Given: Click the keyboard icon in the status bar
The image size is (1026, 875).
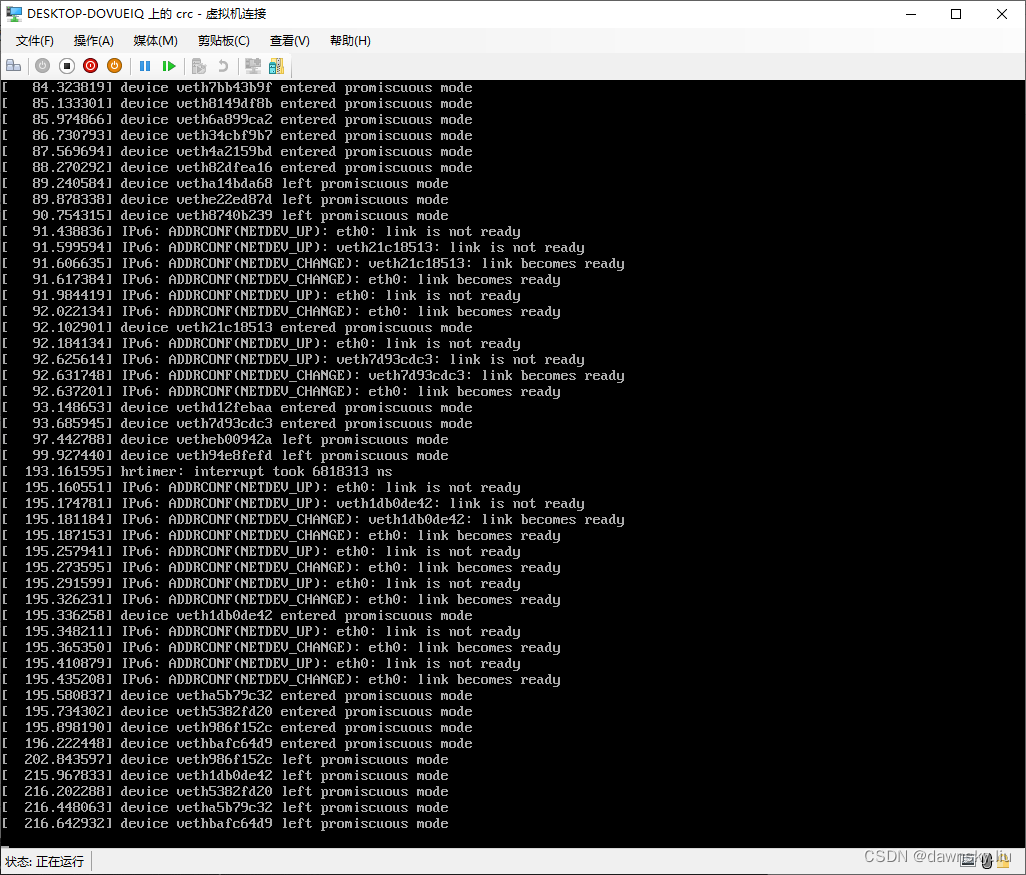Looking at the screenshot, I should 968,861.
